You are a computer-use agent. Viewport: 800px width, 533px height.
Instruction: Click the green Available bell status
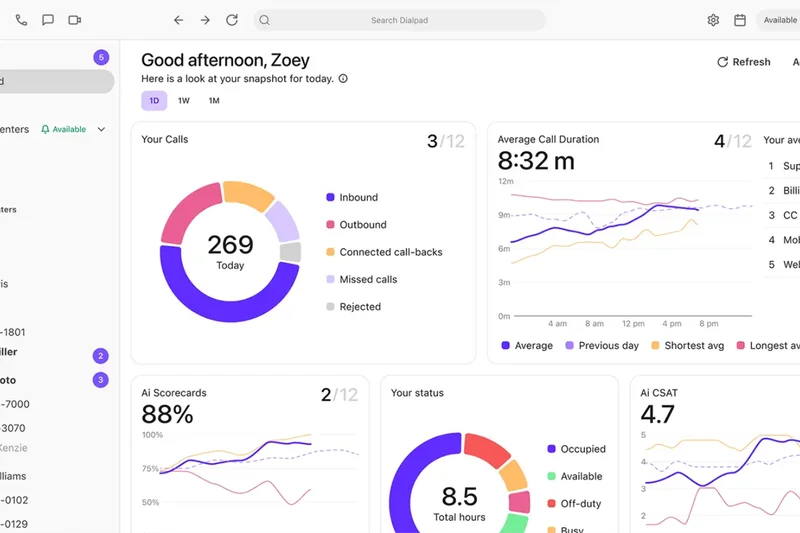pos(63,129)
